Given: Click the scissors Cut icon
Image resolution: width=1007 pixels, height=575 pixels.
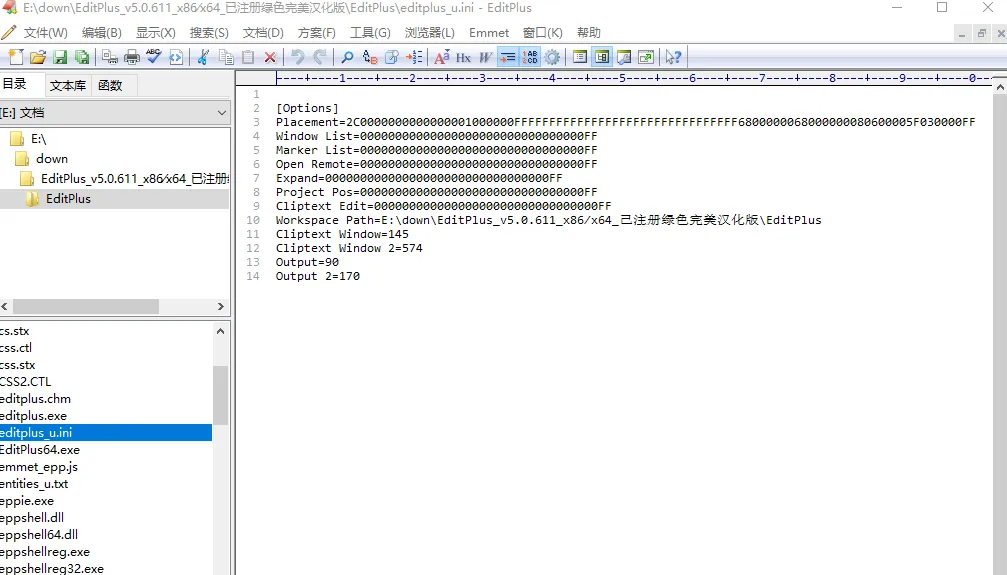Looking at the screenshot, I should (204, 58).
